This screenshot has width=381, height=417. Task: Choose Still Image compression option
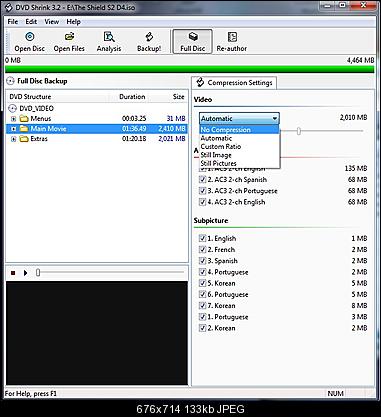coord(239,155)
